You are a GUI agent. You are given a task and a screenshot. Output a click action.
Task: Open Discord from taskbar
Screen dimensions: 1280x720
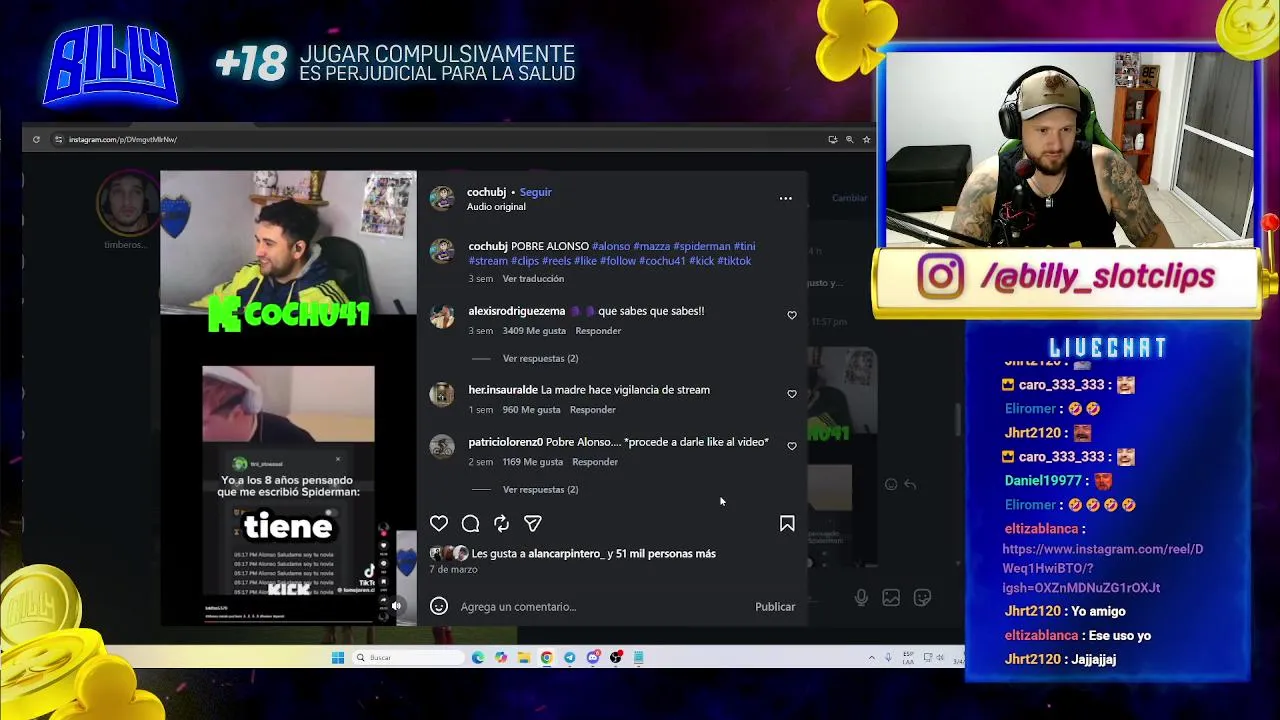pyautogui.click(x=593, y=657)
